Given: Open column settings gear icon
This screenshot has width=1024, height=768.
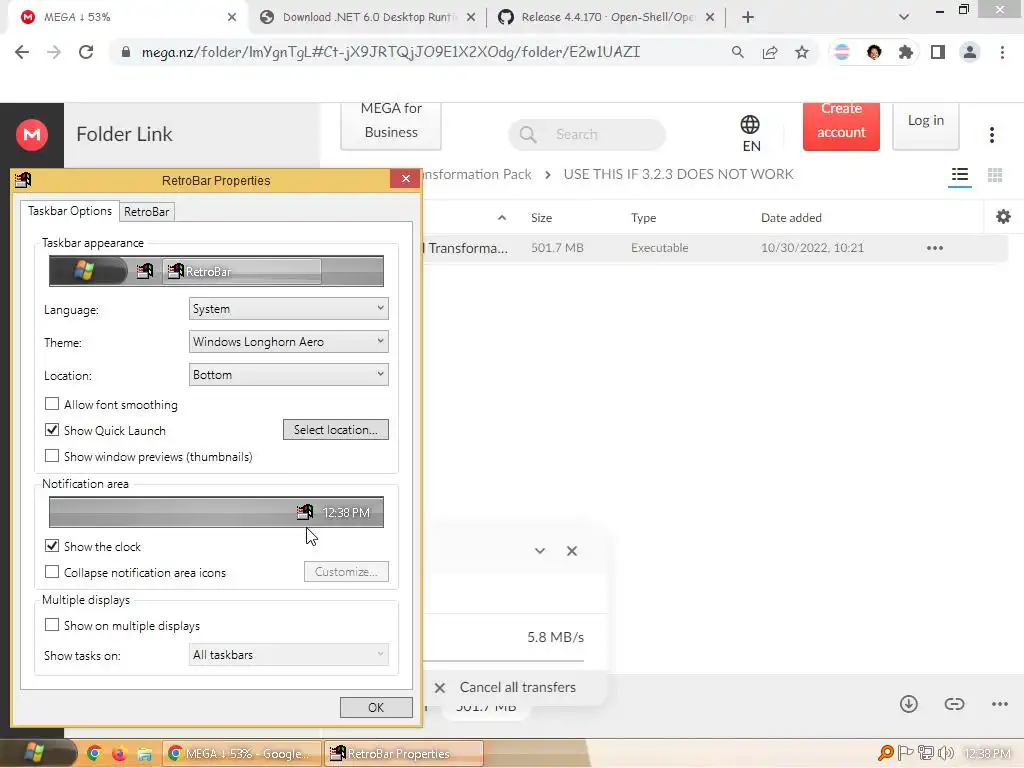Looking at the screenshot, I should click(x=1003, y=217).
